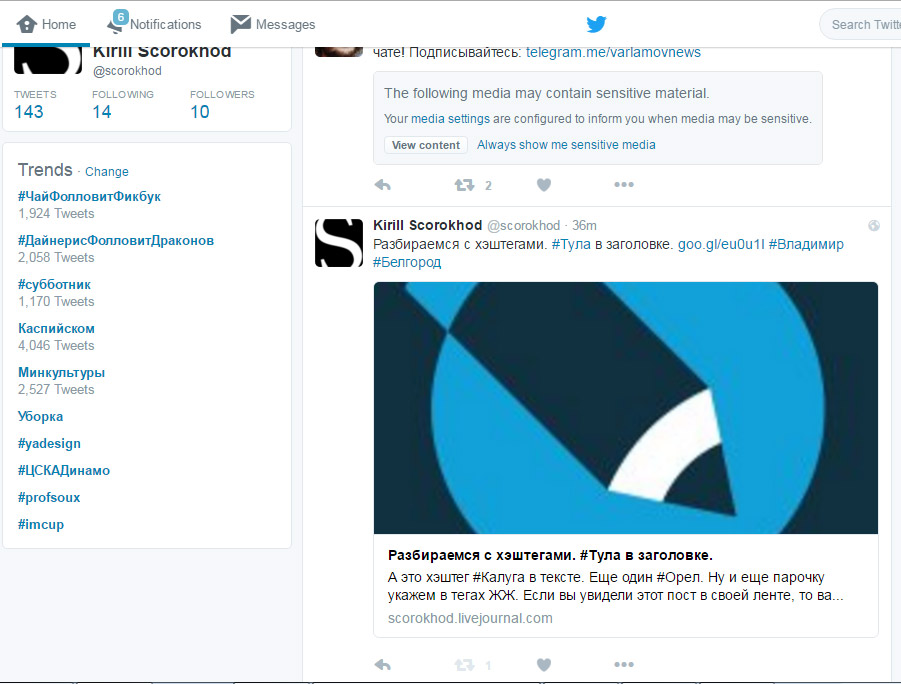Retweet Kirill Scorokhod's hashtag tweet
Image resolution: width=901 pixels, height=684 pixels.
(464, 665)
